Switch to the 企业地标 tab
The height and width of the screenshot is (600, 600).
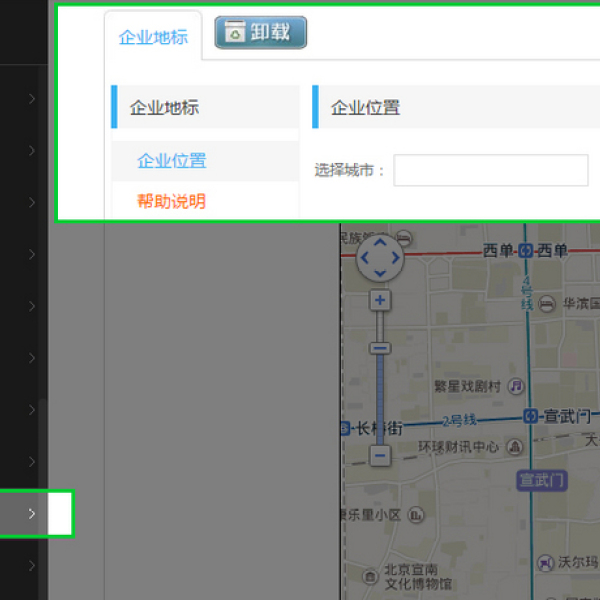153,37
